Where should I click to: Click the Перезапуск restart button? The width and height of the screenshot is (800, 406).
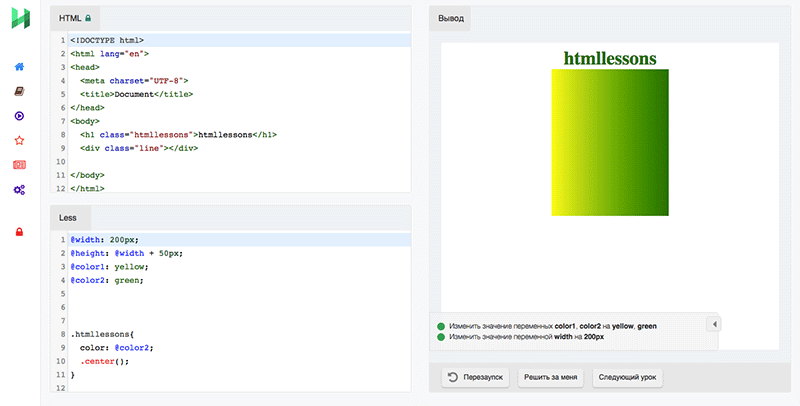478,377
